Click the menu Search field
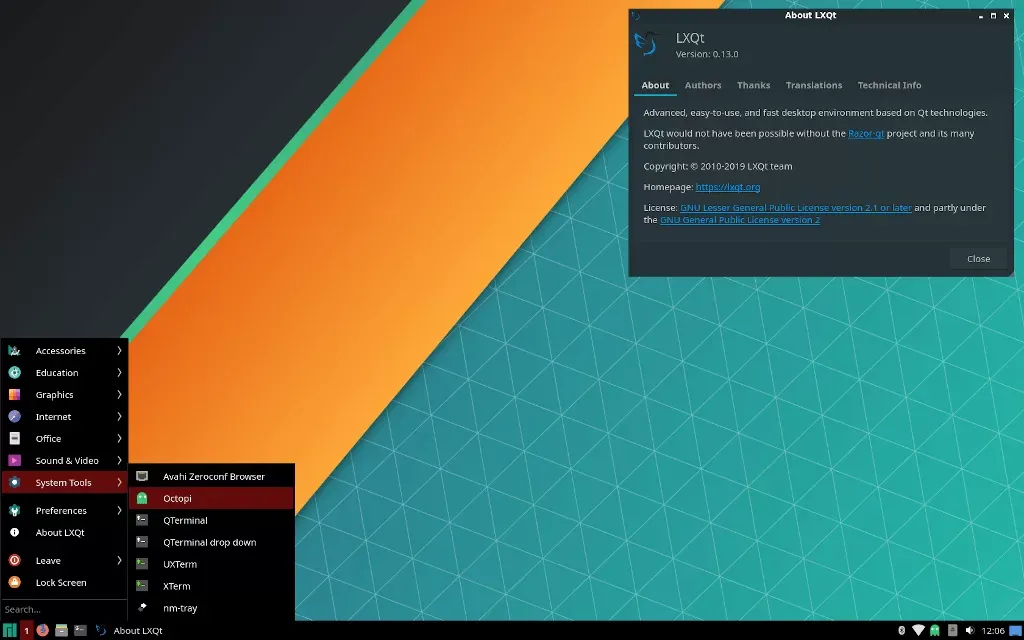 click(x=65, y=609)
